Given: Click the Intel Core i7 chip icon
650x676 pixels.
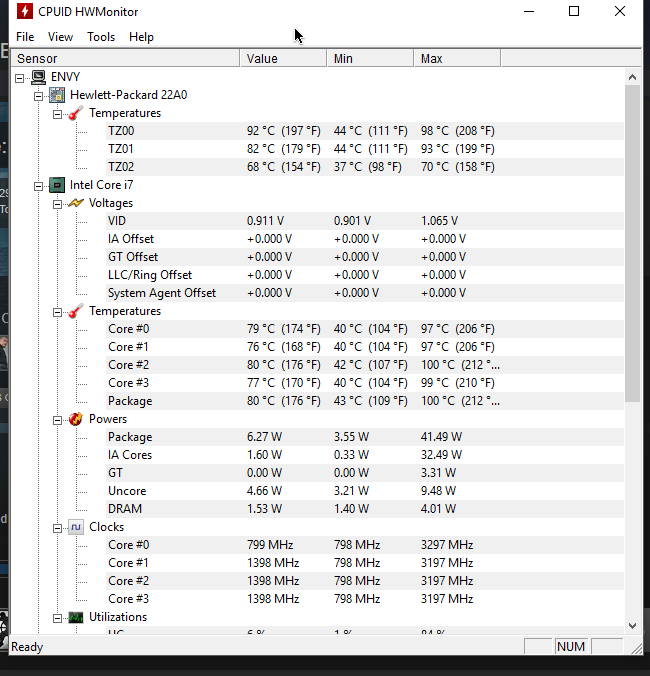Looking at the screenshot, I should [x=57, y=185].
